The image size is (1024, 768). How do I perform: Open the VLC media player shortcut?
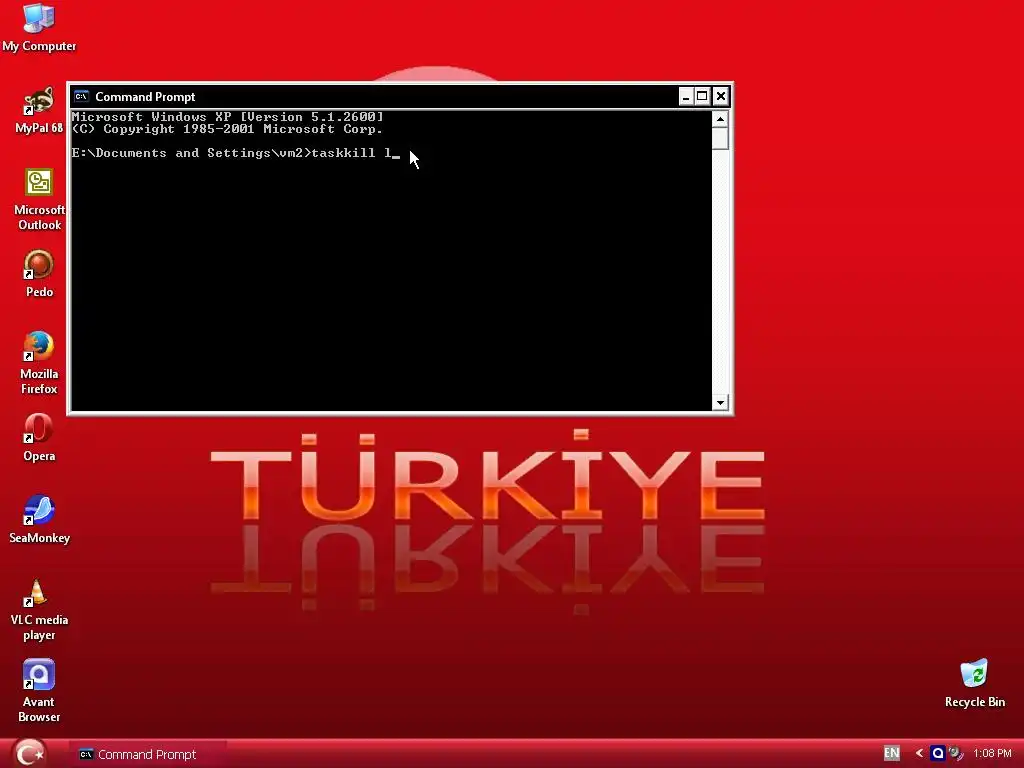[39, 610]
